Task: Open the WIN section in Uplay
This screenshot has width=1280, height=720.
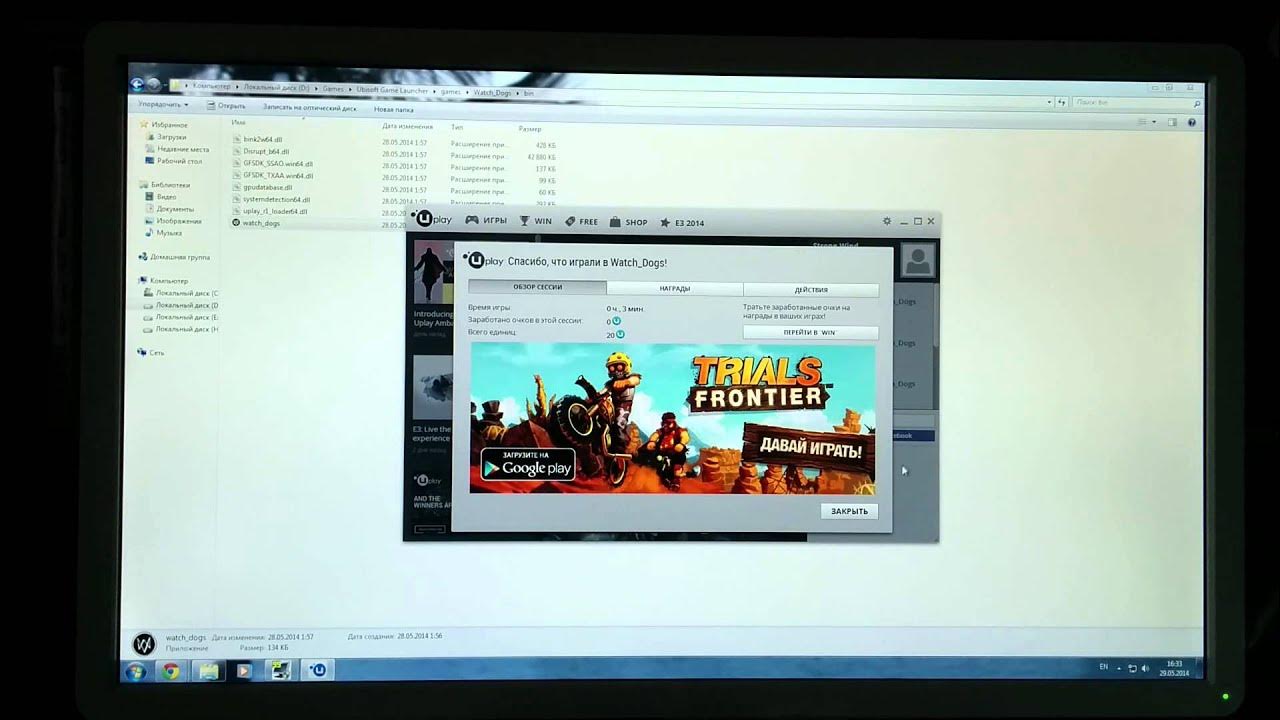Action: click(x=536, y=221)
